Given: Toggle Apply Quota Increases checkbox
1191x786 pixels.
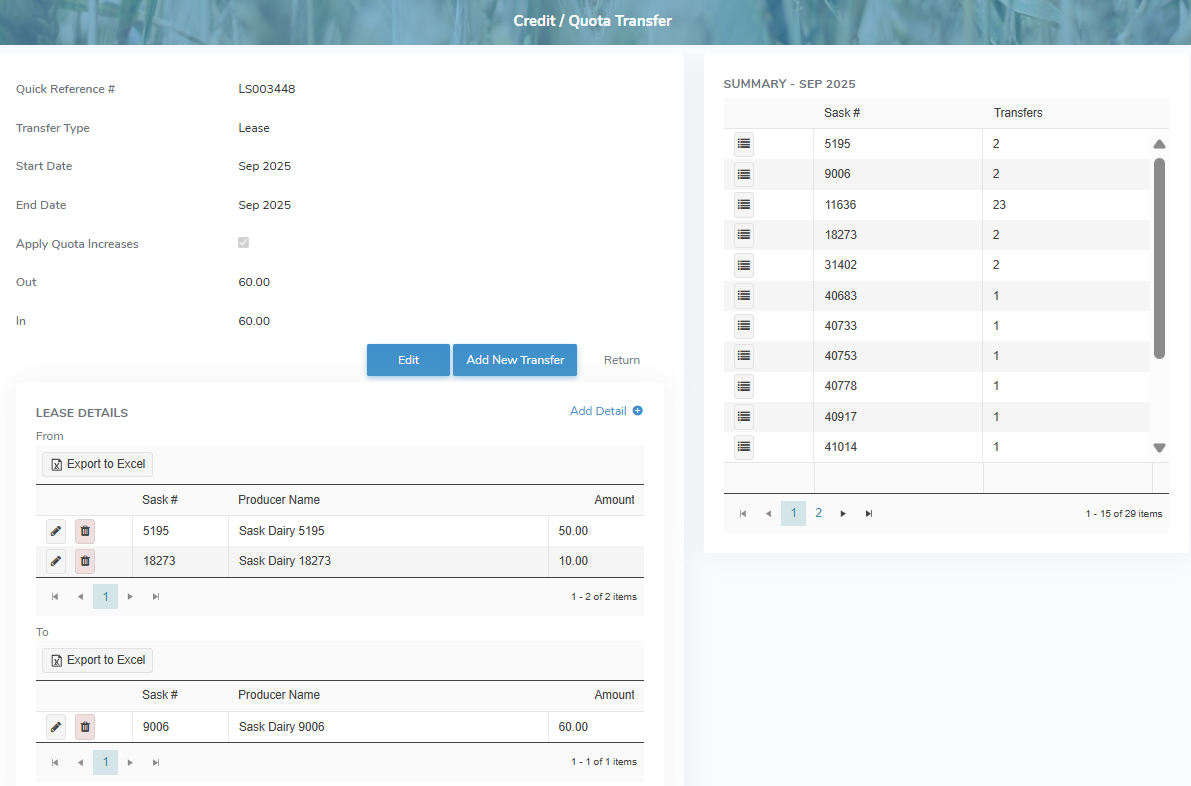Looking at the screenshot, I should coord(243,243).
